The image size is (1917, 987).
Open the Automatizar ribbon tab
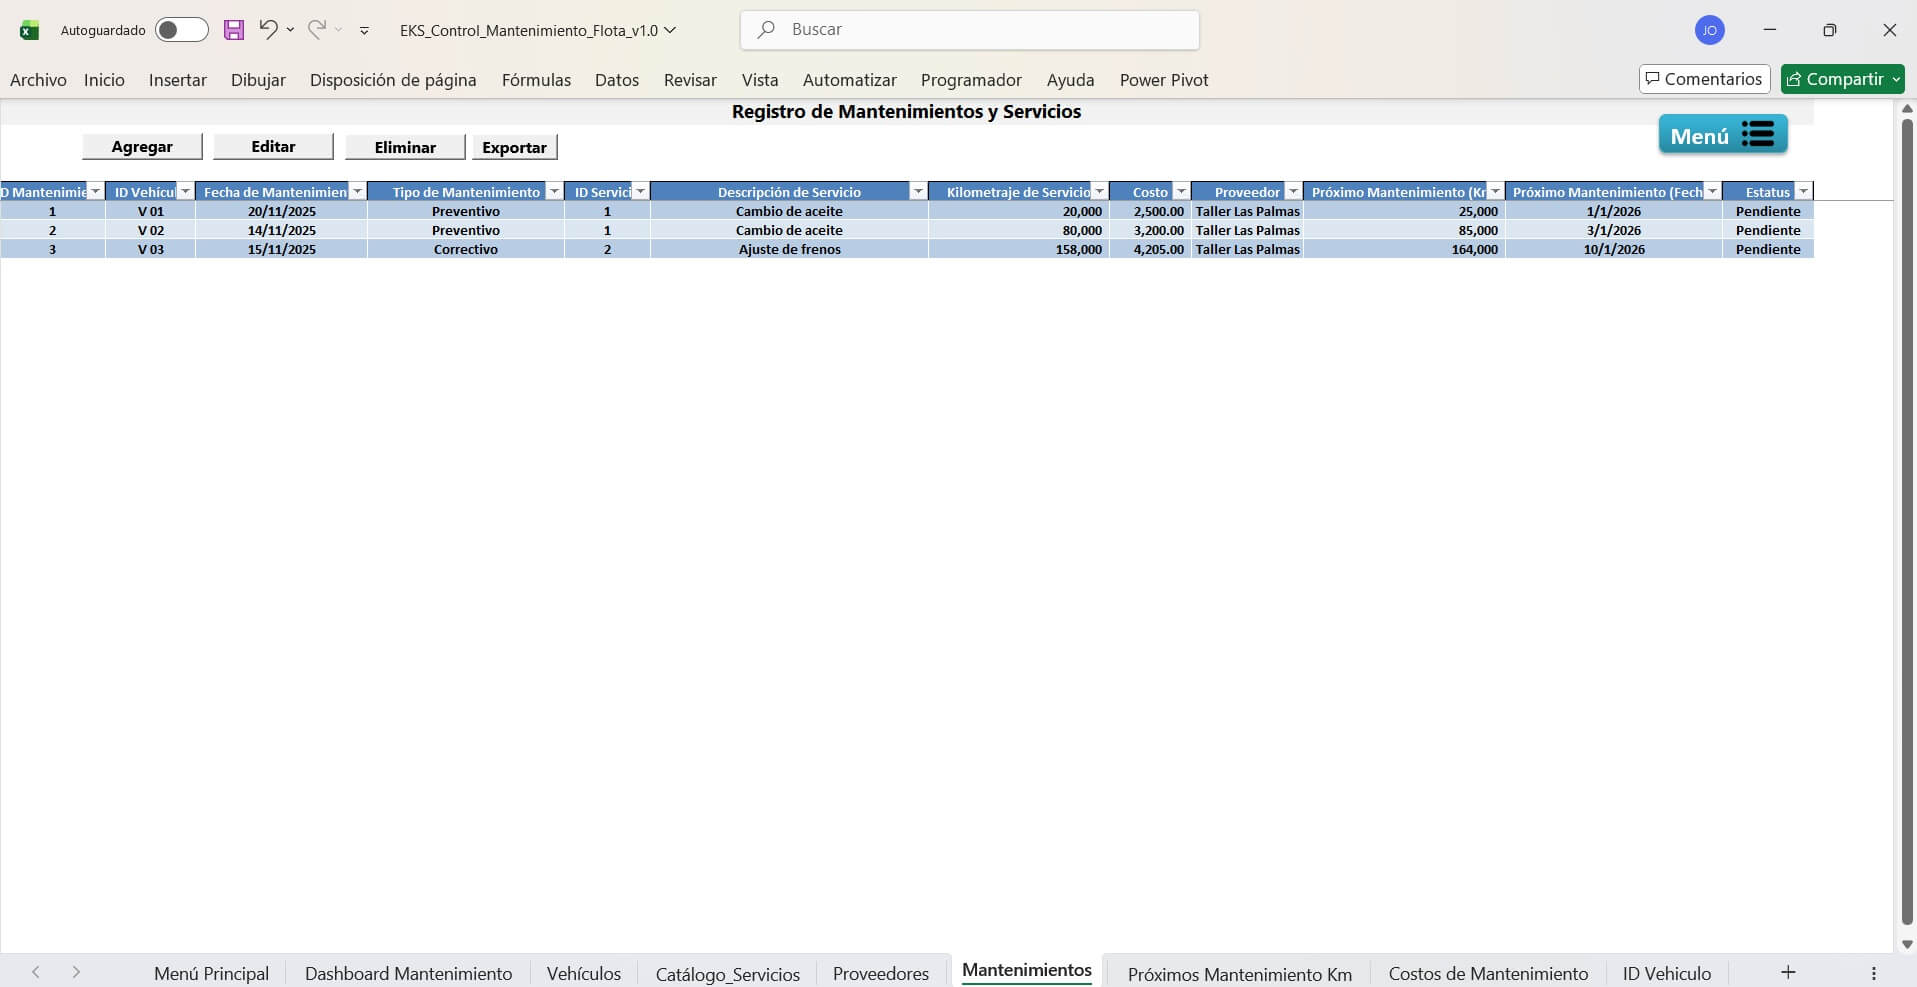[850, 80]
